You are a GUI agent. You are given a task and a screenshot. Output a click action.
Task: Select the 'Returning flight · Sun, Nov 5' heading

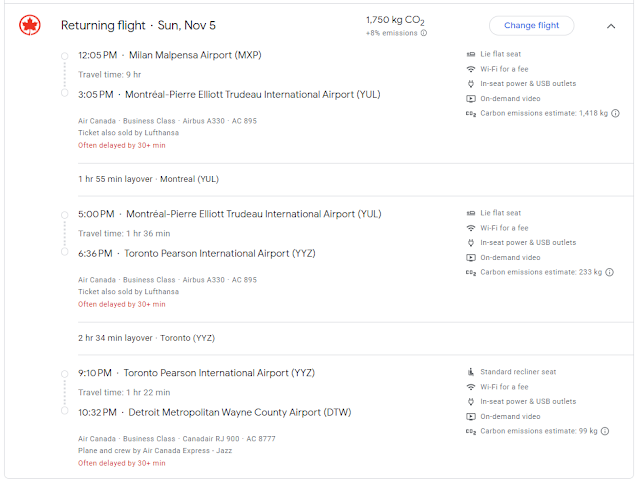click(x=138, y=25)
